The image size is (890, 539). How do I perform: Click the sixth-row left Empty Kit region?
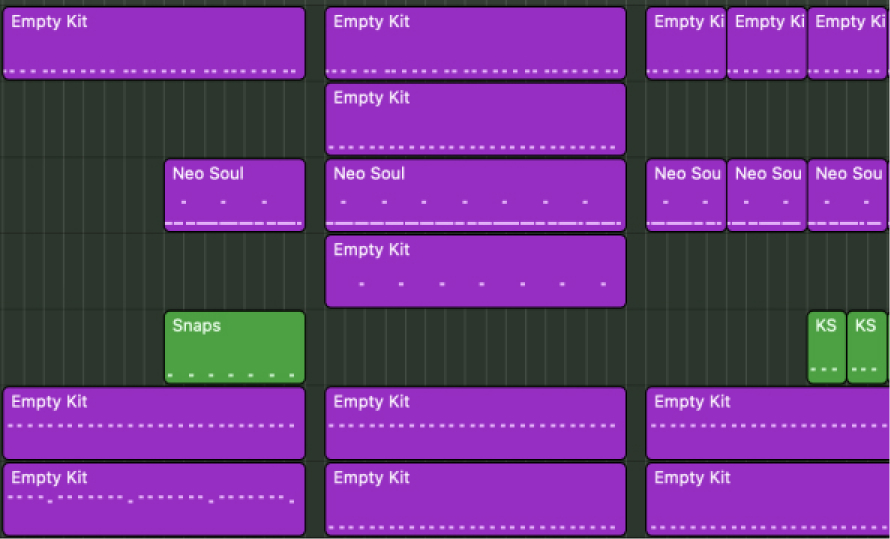tap(154, 423)
